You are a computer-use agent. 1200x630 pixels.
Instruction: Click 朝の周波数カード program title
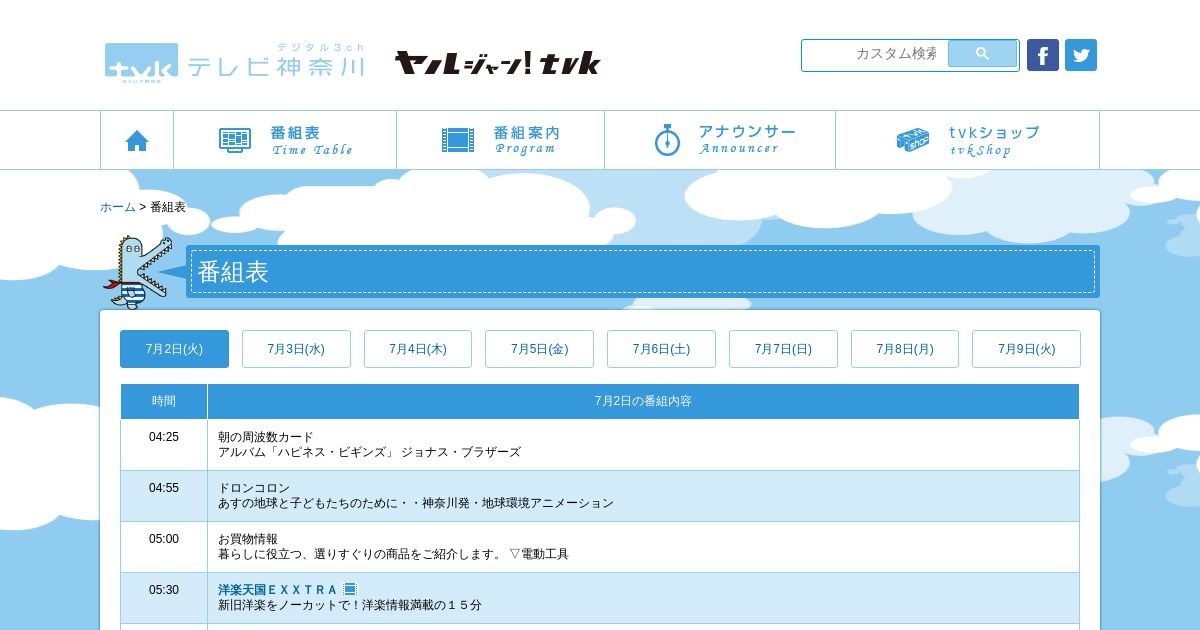tap(266, 437)
